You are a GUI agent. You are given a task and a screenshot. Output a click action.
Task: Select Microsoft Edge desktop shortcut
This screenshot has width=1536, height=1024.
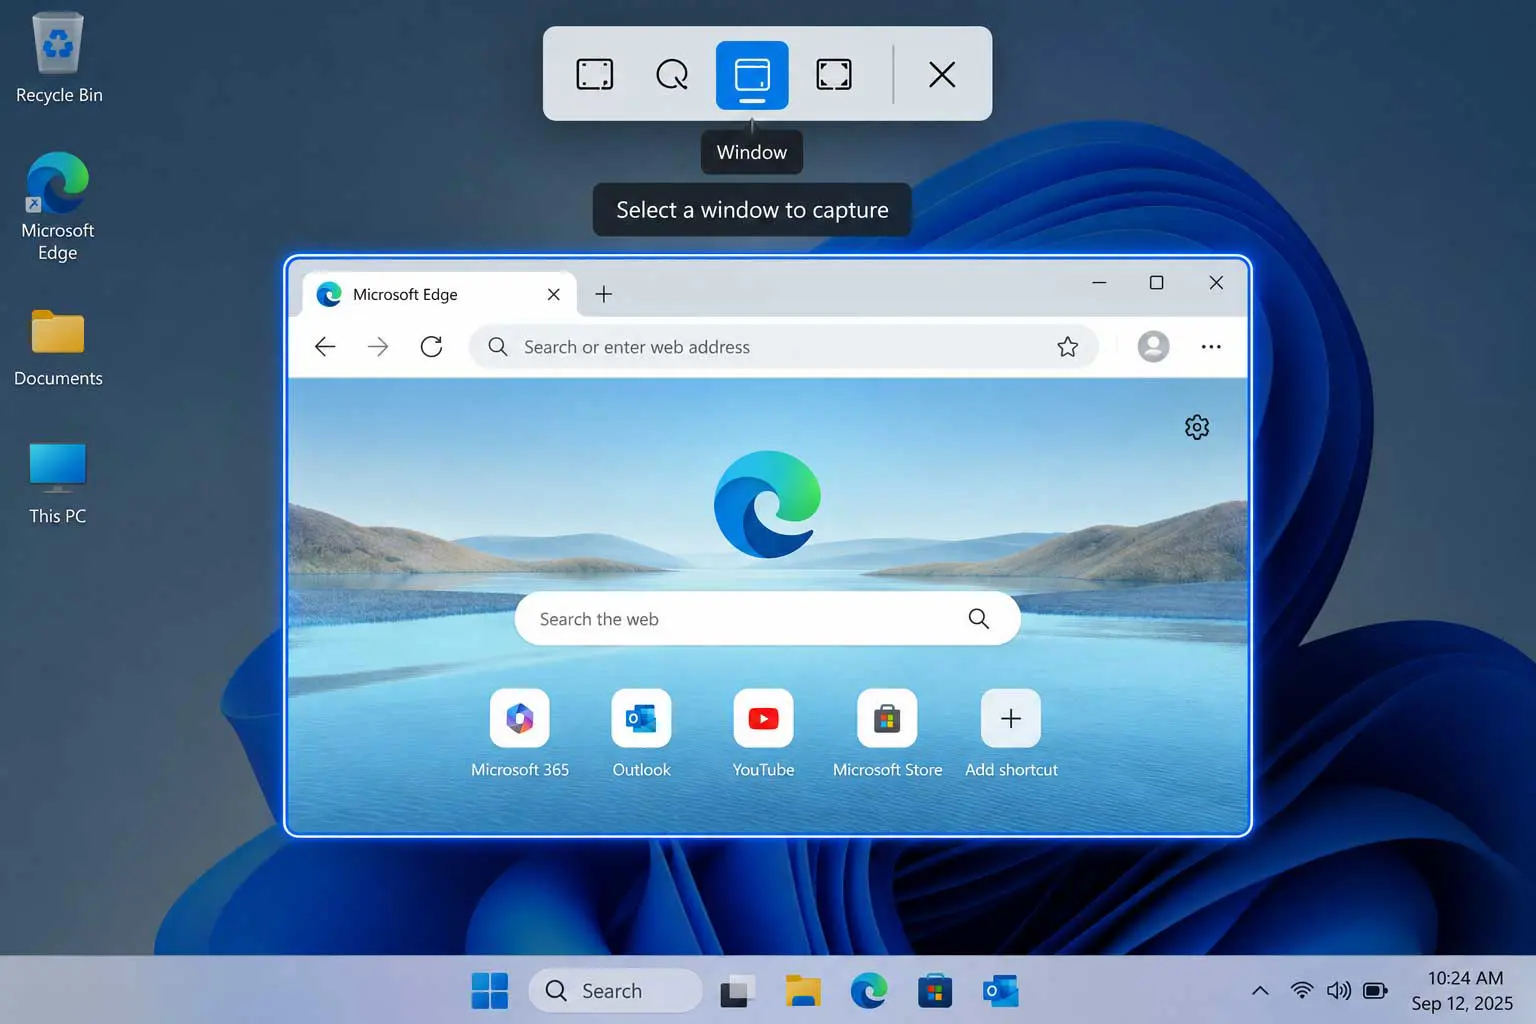pyautogui.click(x=58, y=207)
